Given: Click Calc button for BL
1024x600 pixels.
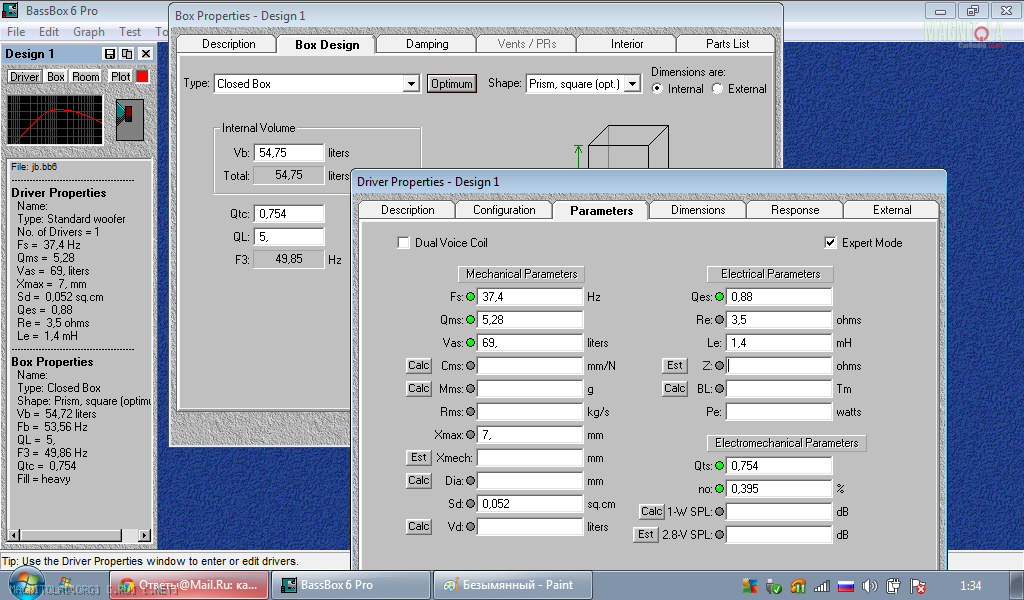Looking at the screenshot, I should [x=675, y=388].
